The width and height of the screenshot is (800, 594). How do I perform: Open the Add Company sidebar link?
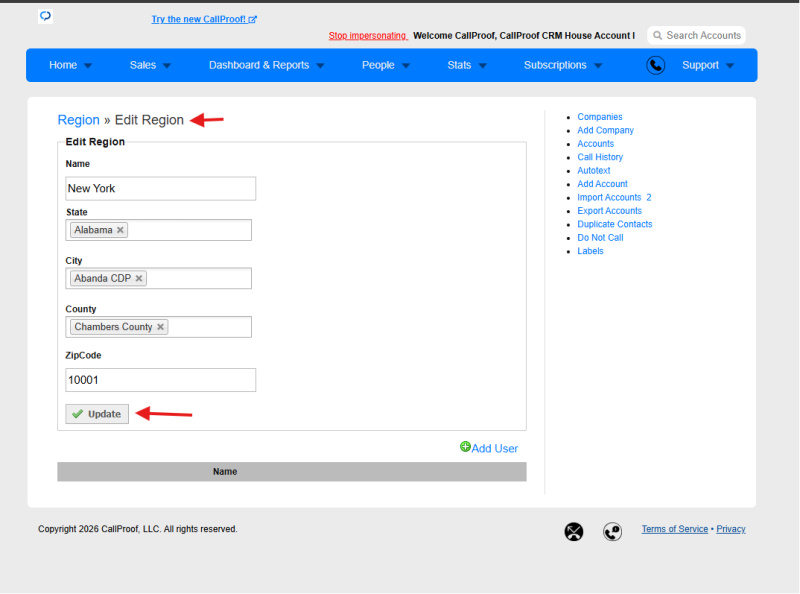606,130
